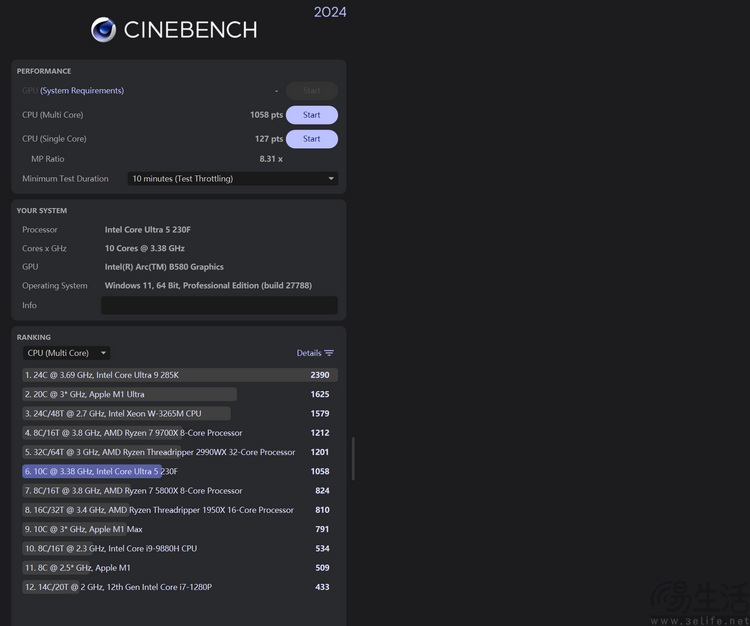Screen dimensions: 750x626
Task: Select ranking row 20C Apple M1 Ultra
Action: point(180,394)
